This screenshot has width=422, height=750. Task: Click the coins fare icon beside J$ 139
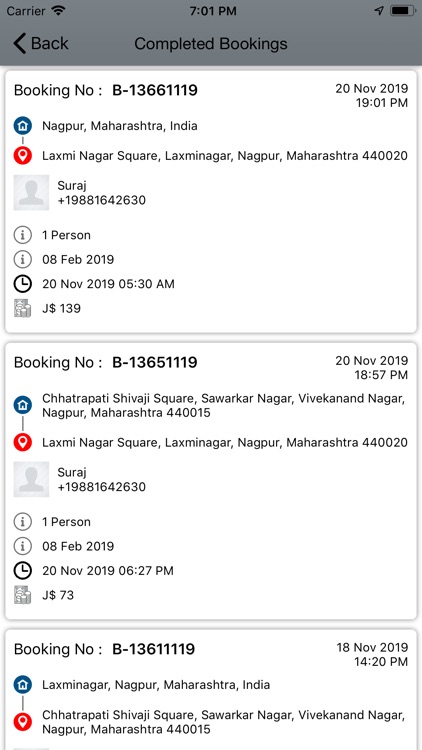point(22,309)
